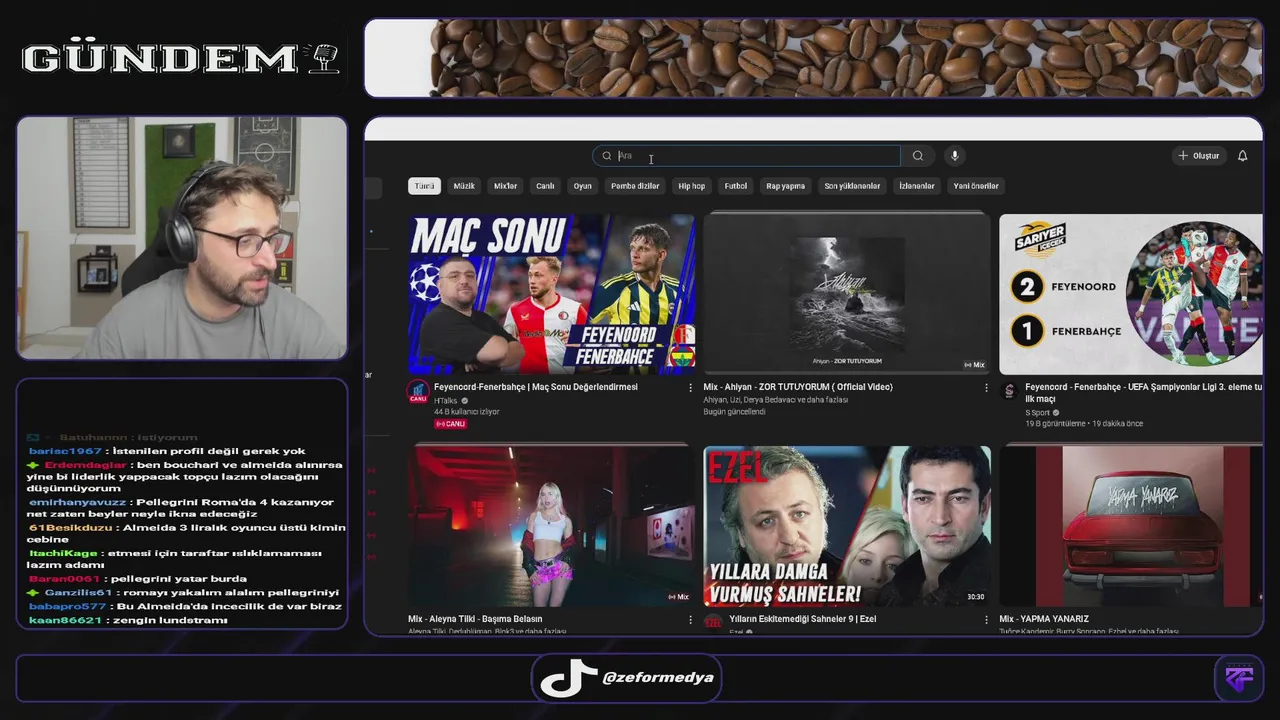The image size is (1280, 720).
Task: Select the Müzik filter chip
Action: tap(464, 186)
